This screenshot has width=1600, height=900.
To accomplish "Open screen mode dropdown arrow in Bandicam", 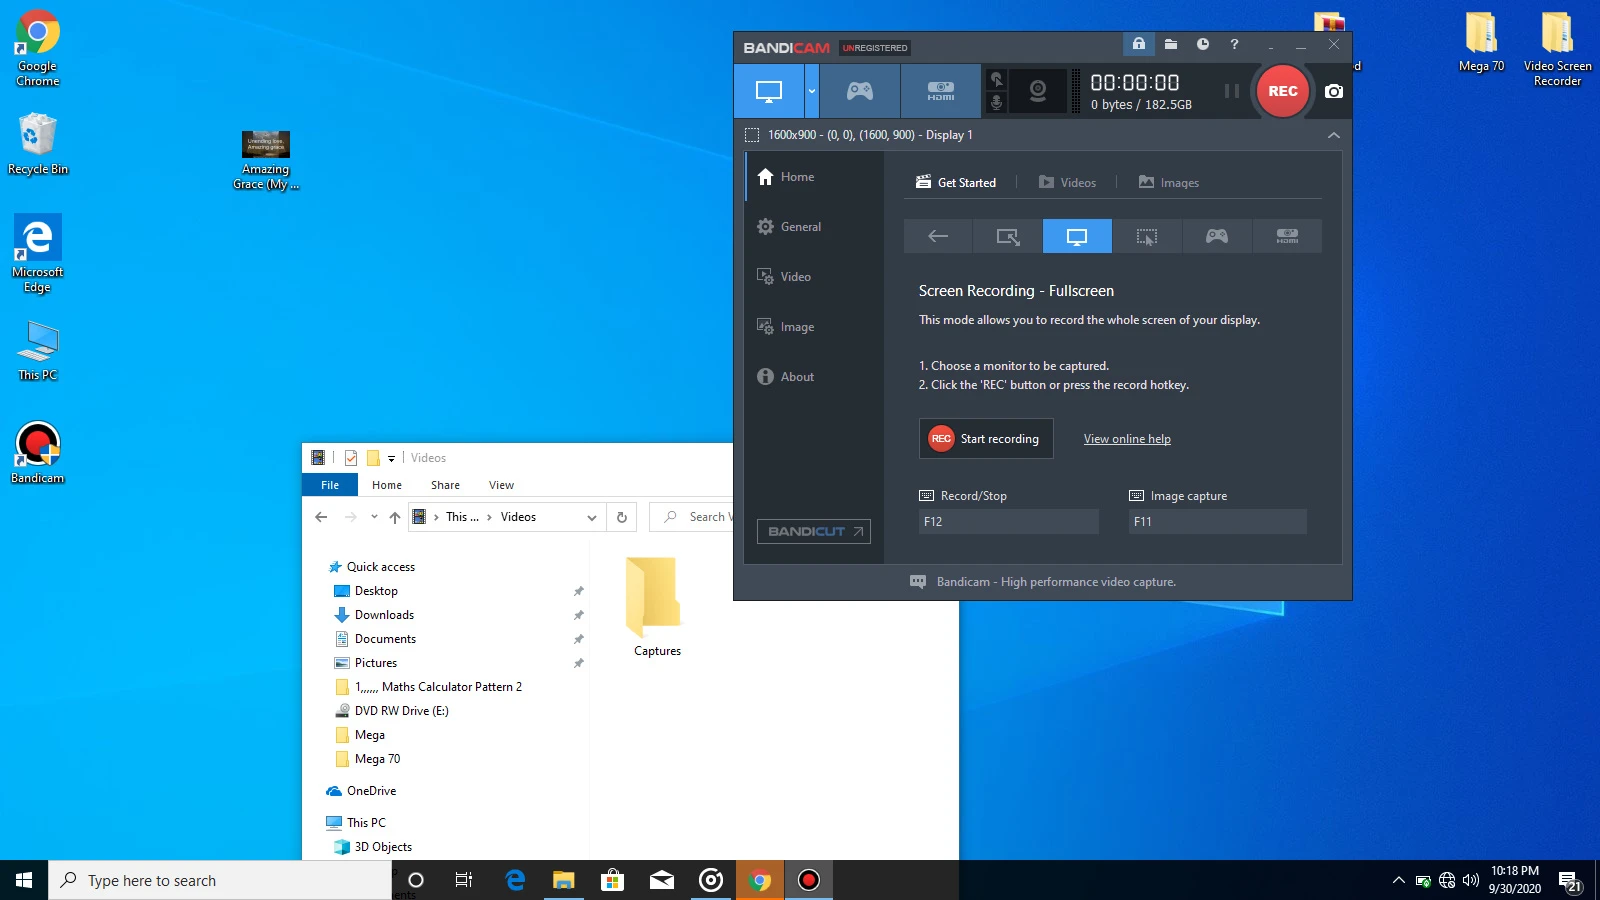I will pyautogui.click(x=812, y=91).
